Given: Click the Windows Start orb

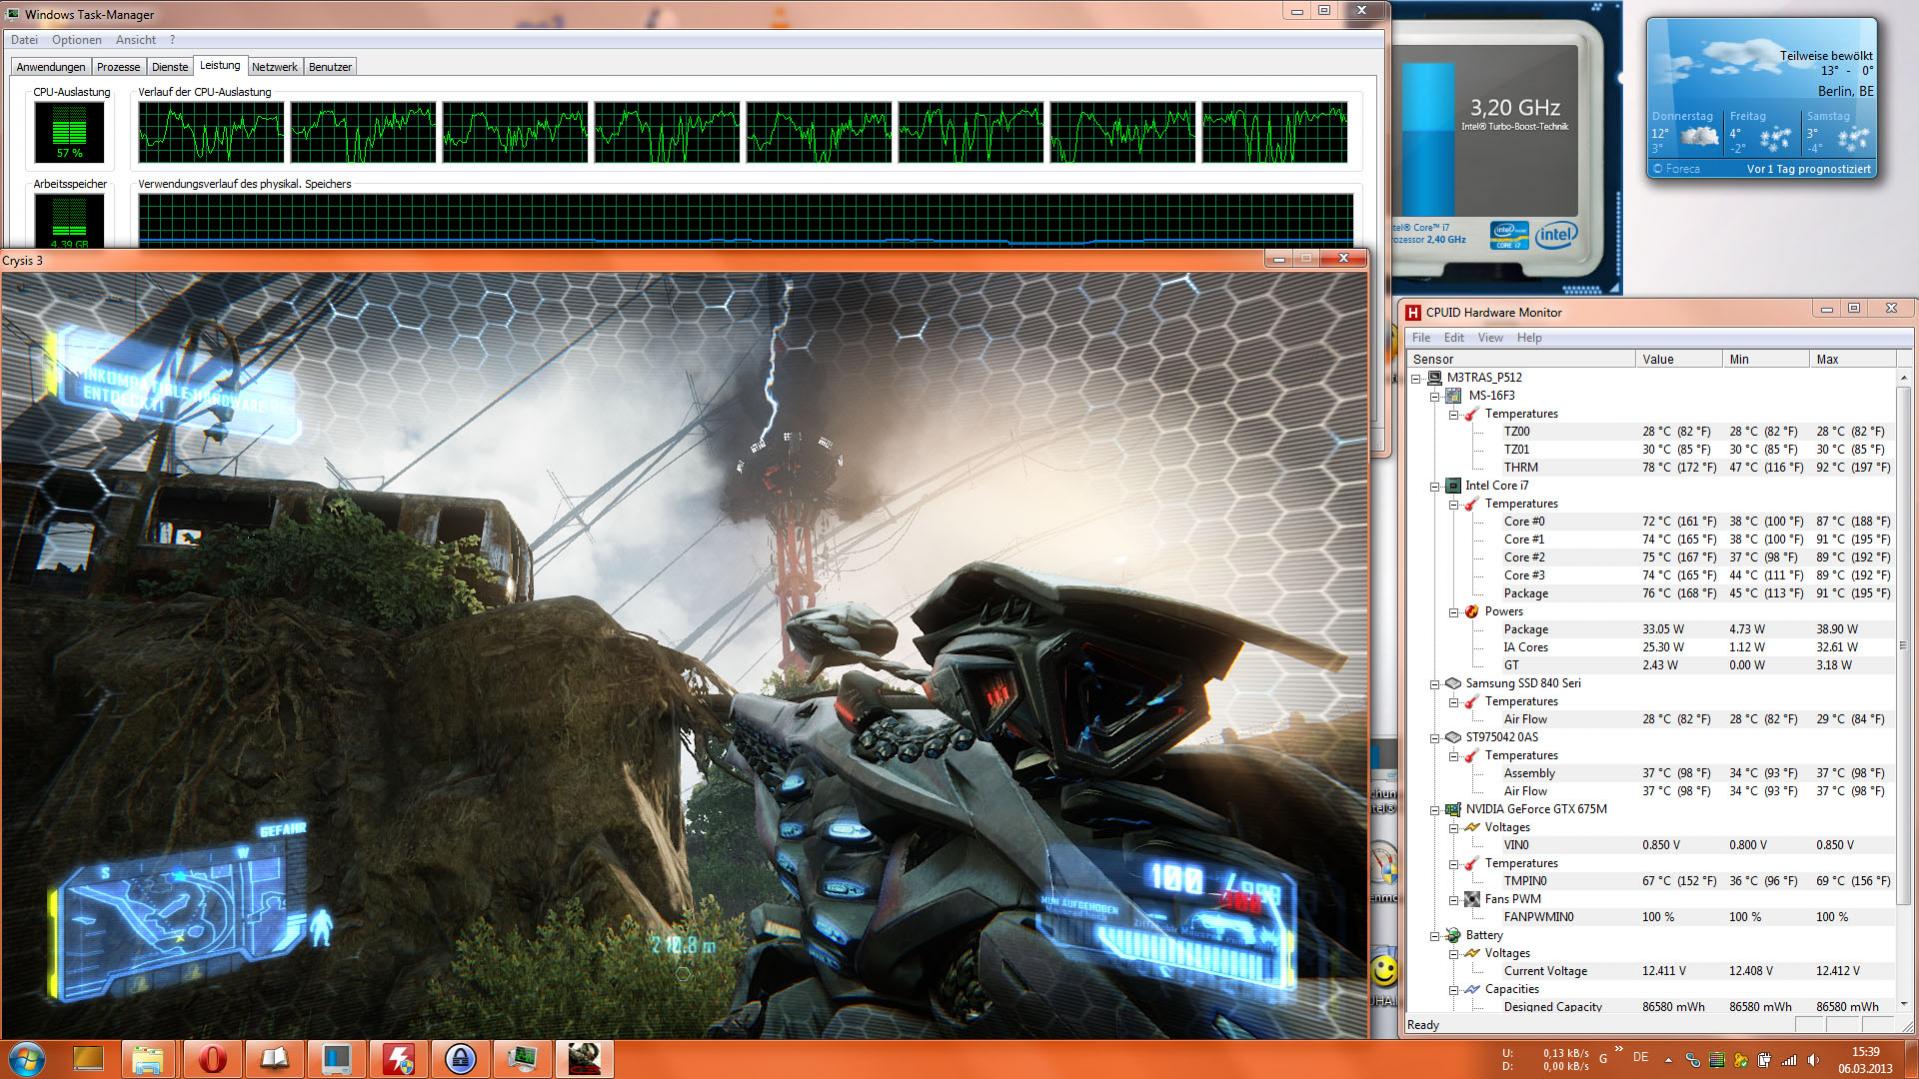Looking at the screenshot, I should tap(26, 1059).
